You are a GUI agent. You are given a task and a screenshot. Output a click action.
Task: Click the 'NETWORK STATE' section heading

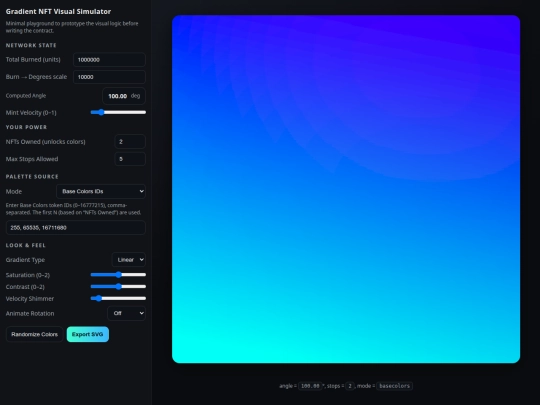pyautogui.click(x=31, y=45)
